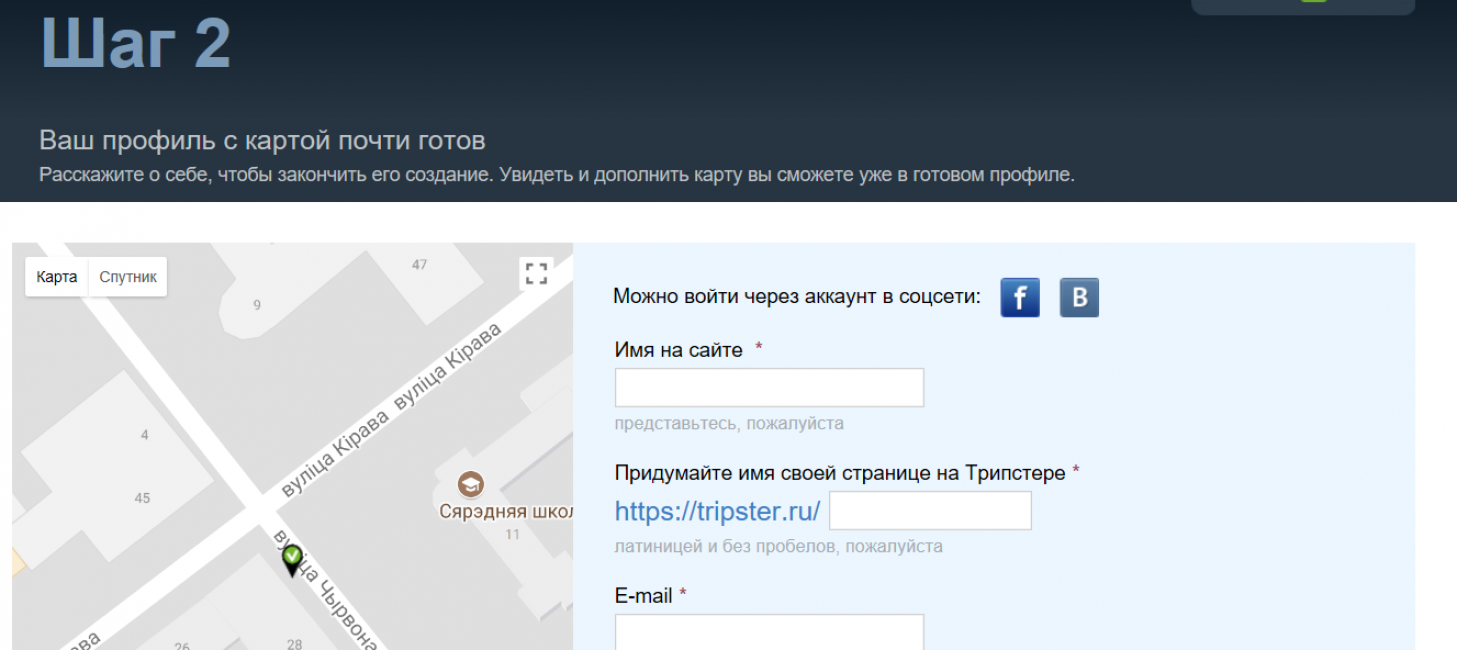Click the Tripster page name field
Screen dimensions: 1457x650
tap(929, 511)
